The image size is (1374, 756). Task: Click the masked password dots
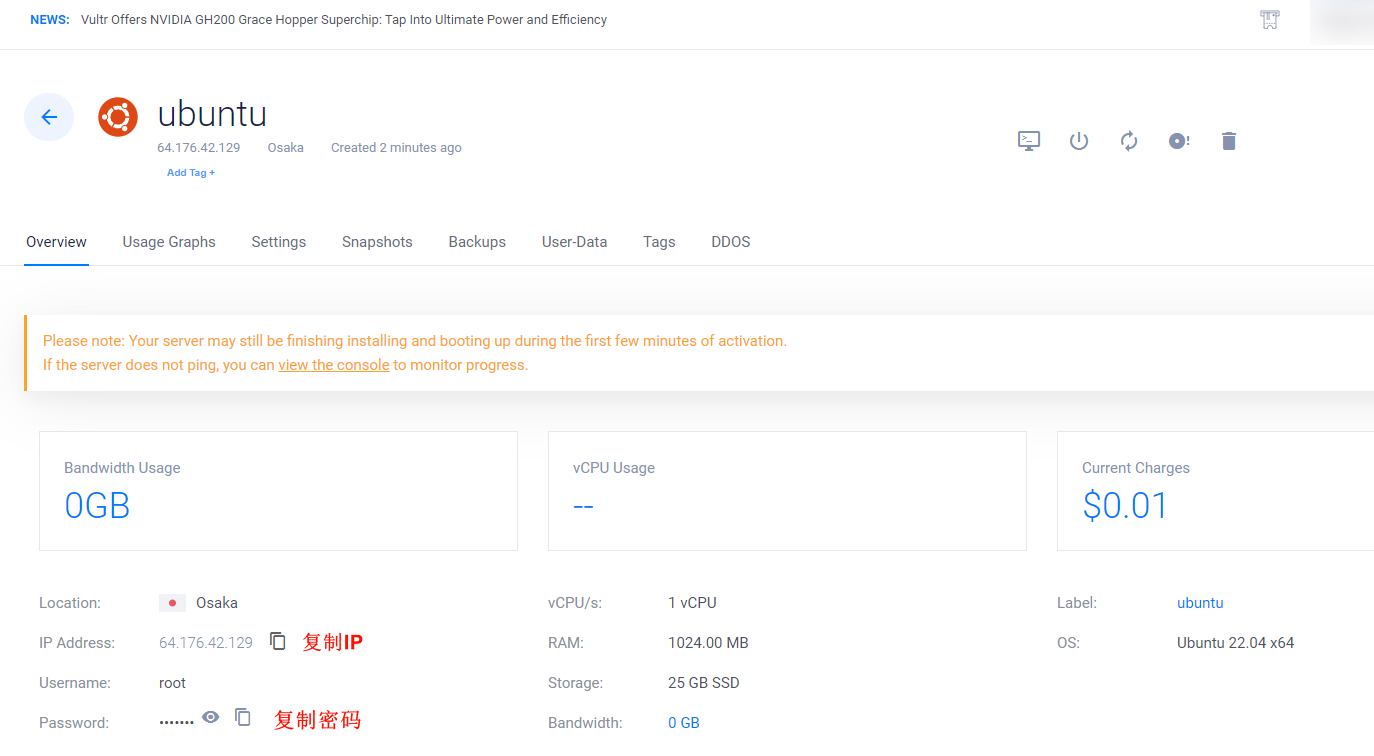click(177, 722)
